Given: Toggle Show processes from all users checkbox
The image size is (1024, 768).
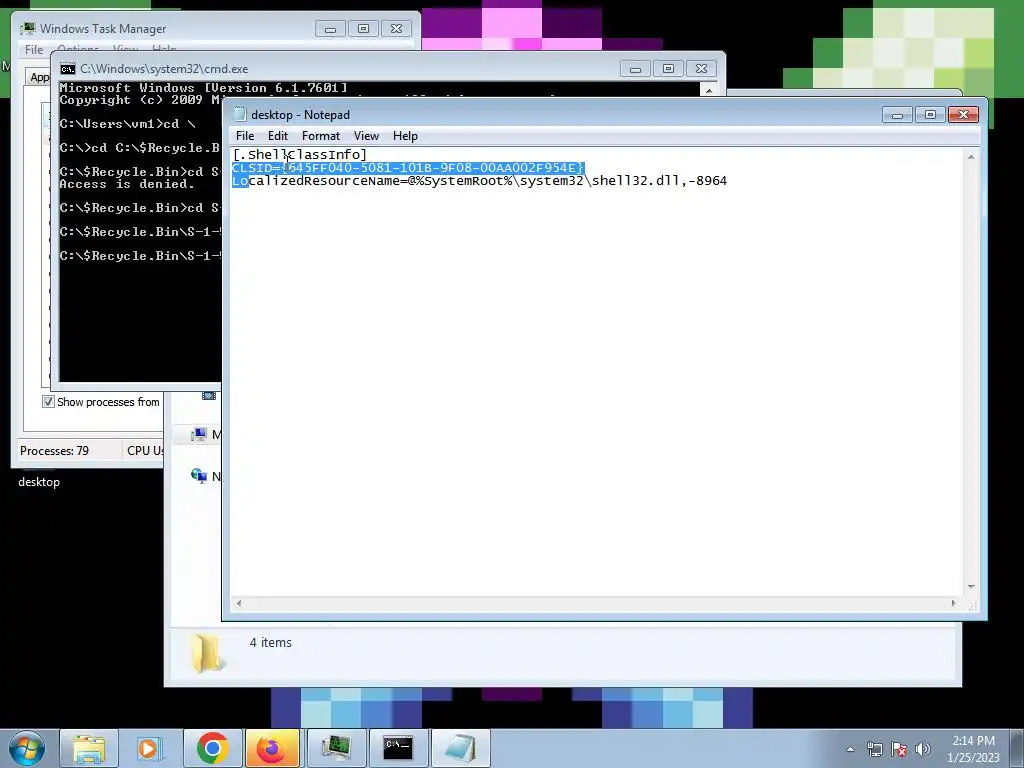Looking at the screenshot, I should [x=48, y=402].
